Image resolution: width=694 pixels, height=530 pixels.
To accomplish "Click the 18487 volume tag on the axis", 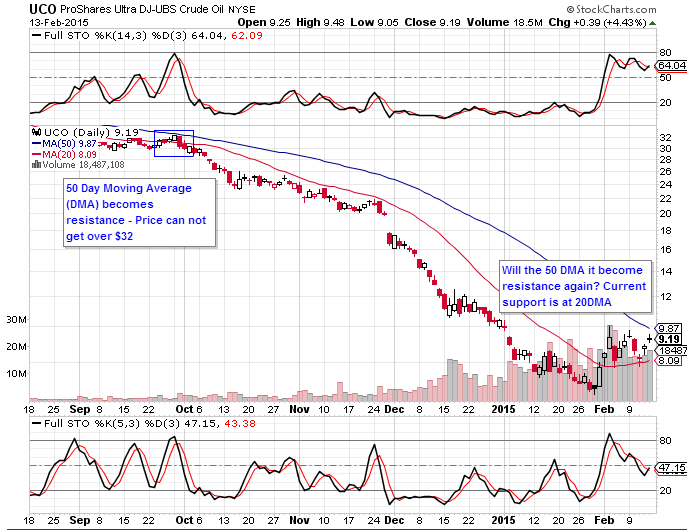I will [671, 350].
